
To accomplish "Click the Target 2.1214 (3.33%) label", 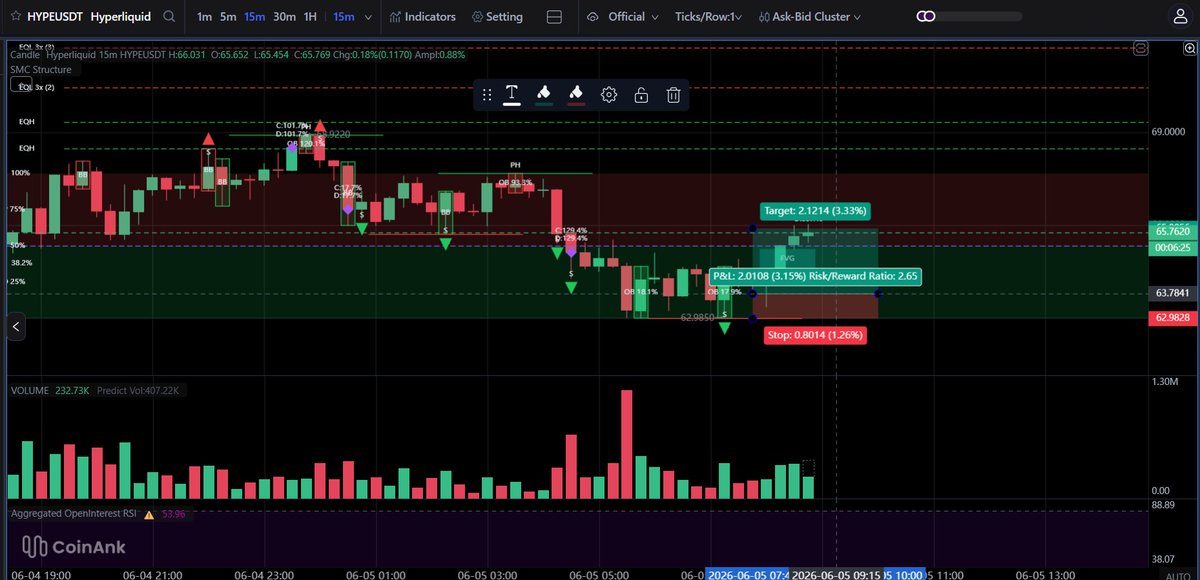I will tap(815, 211).
